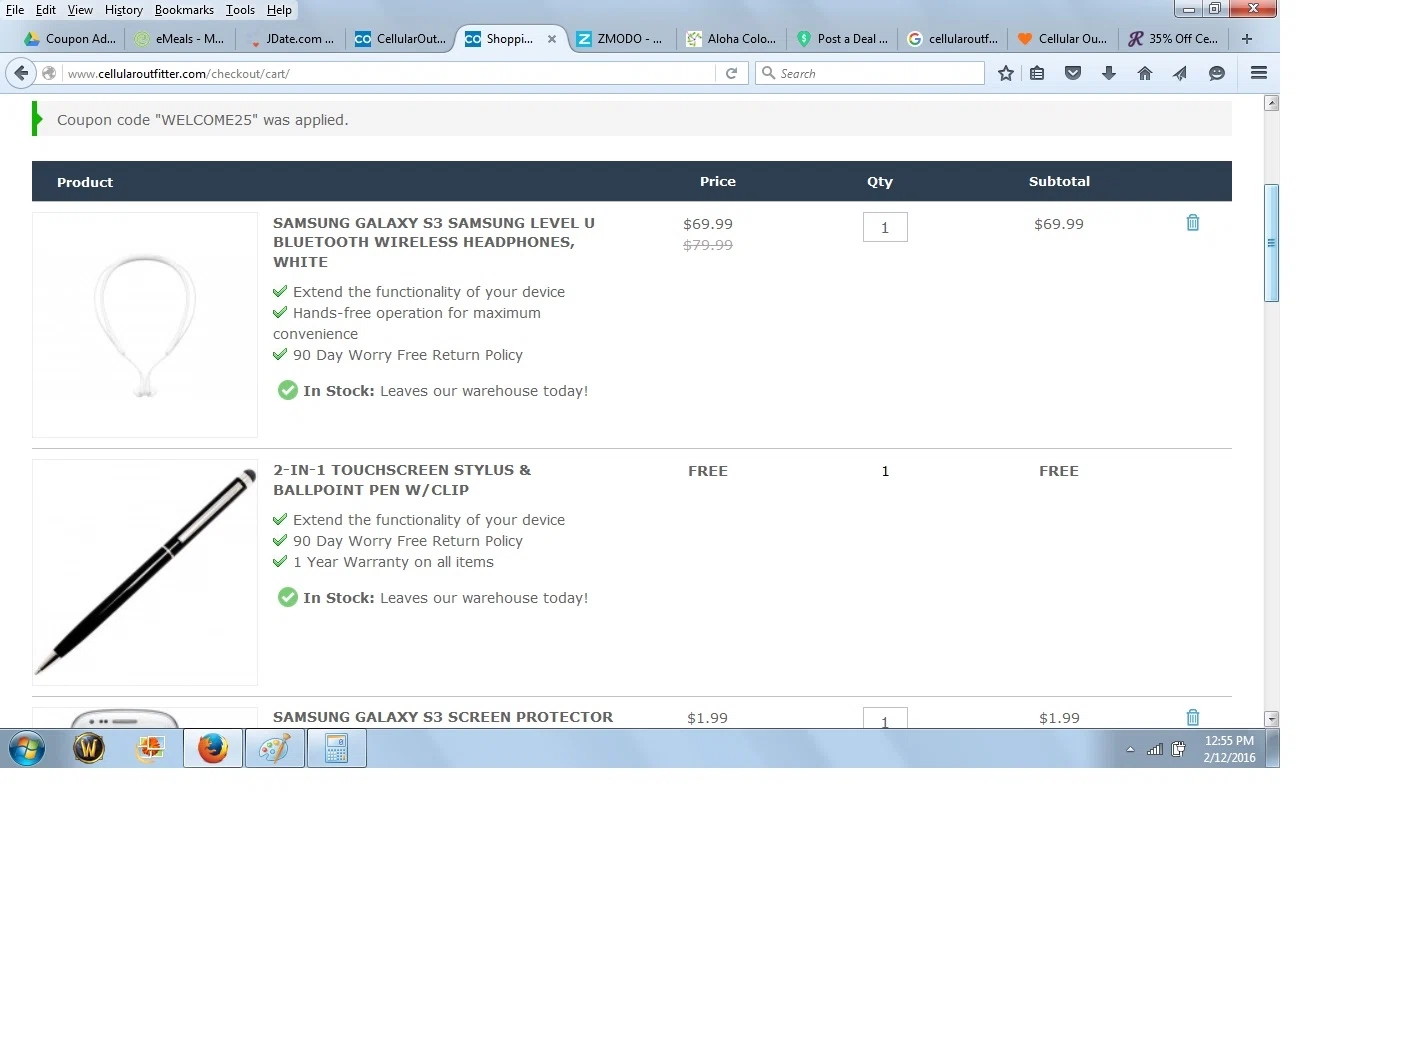
Task: Click the vertical scrollbar thumb
Action: point(1271,243)
